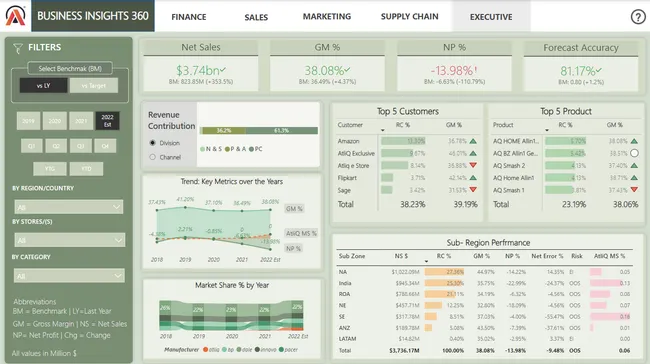Image resolution: width=650 pixels, height=364 pixels.
Task: Click the Business Insights 360 home title
Action: pyautogui.click(x=93, y=16)
